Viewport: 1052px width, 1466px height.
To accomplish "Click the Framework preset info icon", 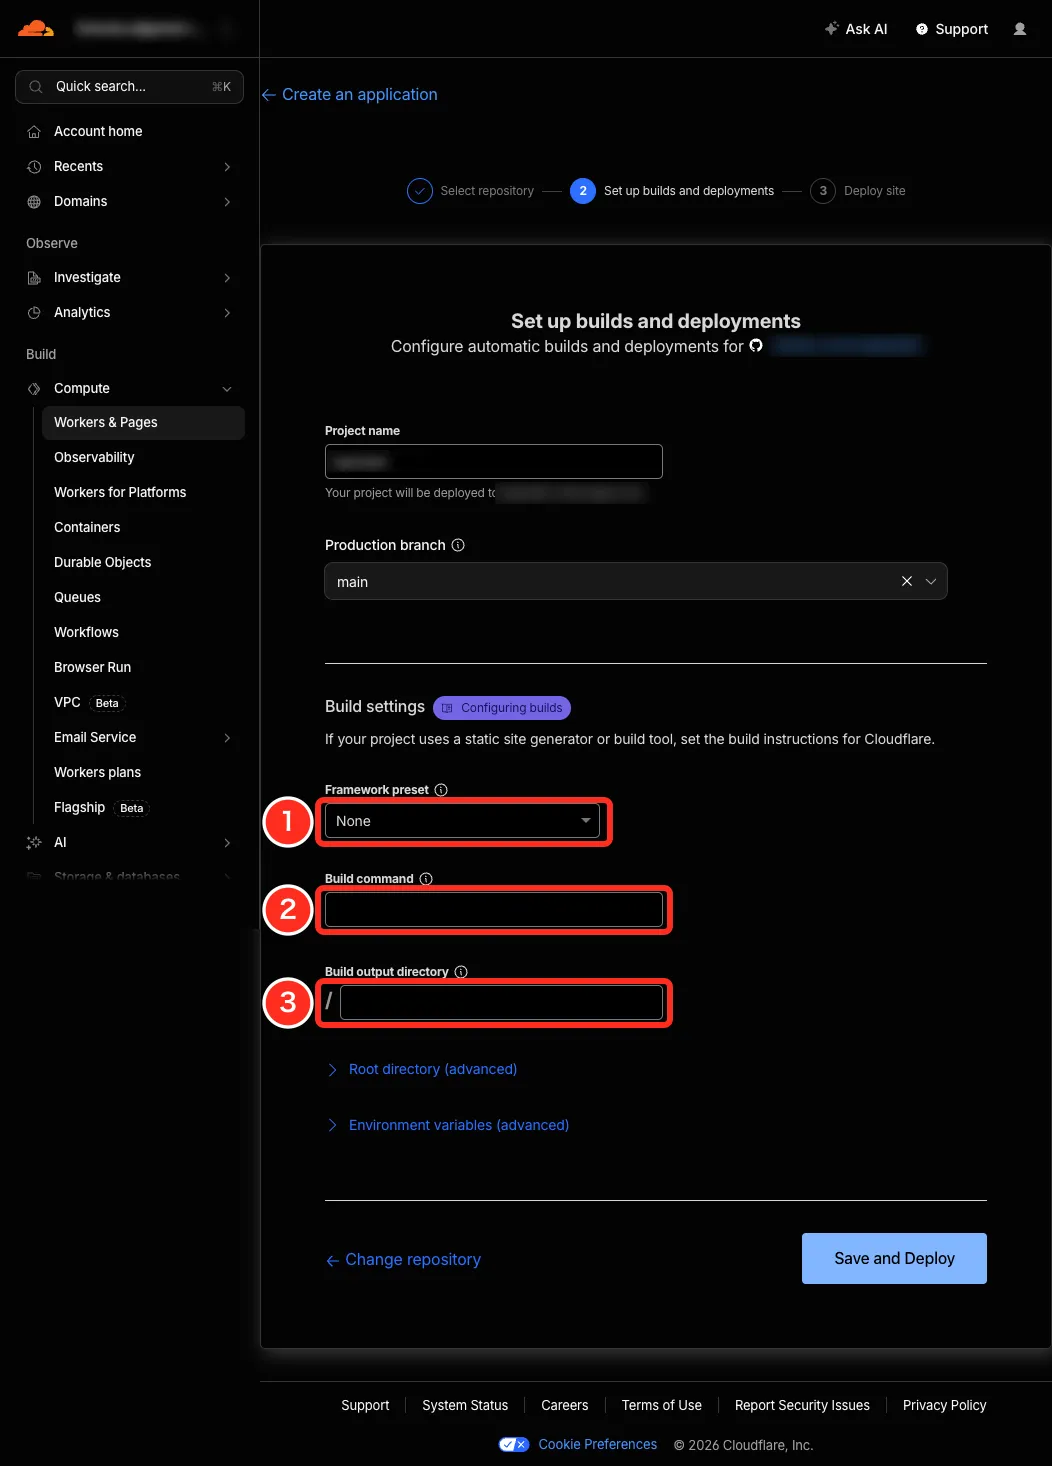I will tap(441, 790).
